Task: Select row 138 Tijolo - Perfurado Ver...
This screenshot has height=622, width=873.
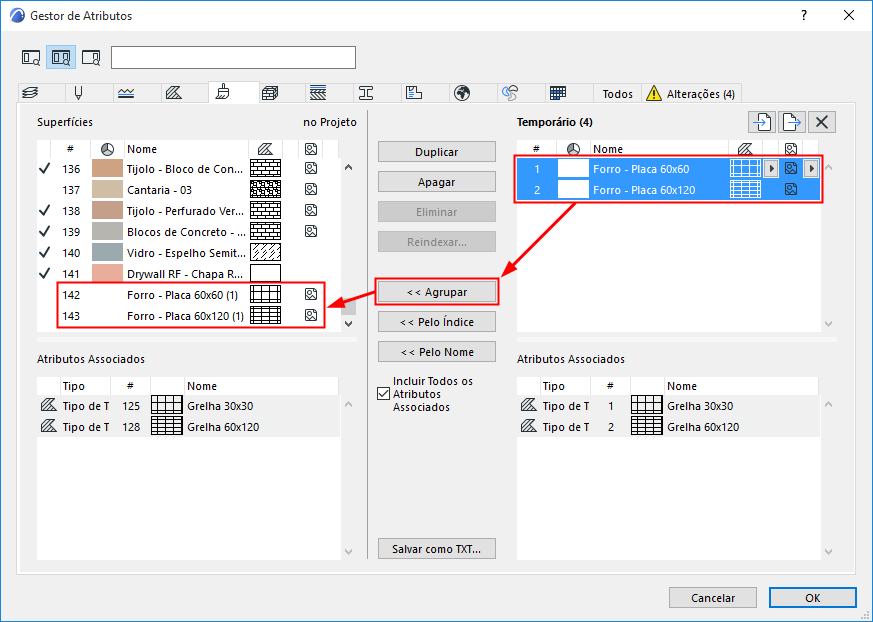Action: pos(189,210)
